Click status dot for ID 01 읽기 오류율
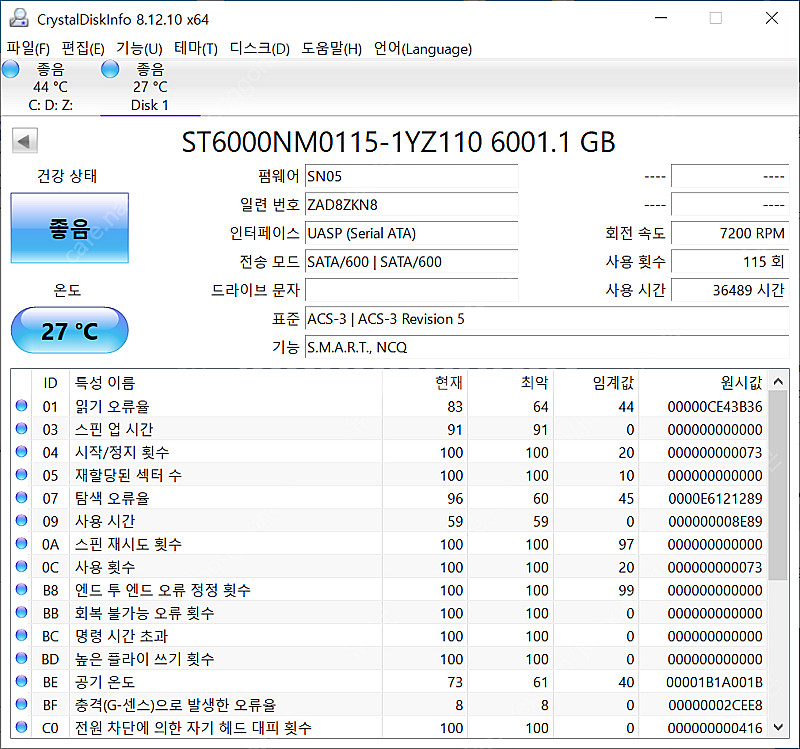The width and height of the screenshot is (800, 749). click(x=21, y=406)
